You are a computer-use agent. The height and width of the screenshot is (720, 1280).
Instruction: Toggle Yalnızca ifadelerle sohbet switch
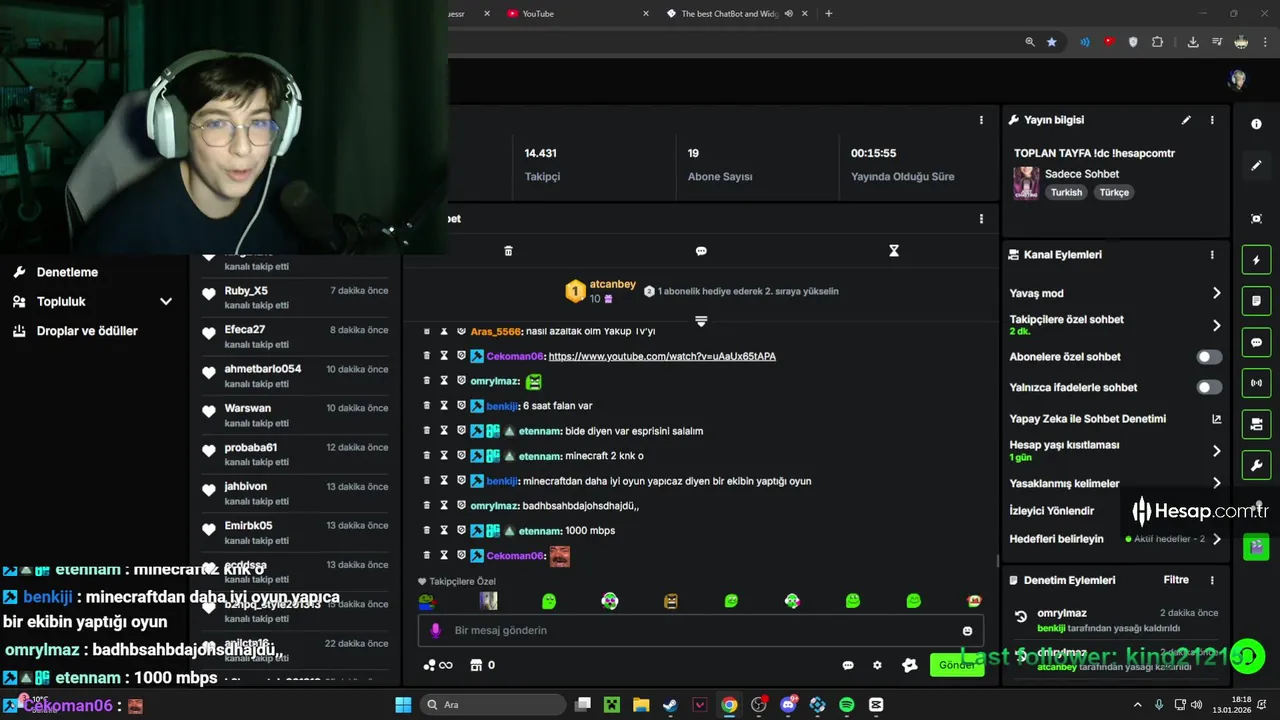coord(1209,388)
